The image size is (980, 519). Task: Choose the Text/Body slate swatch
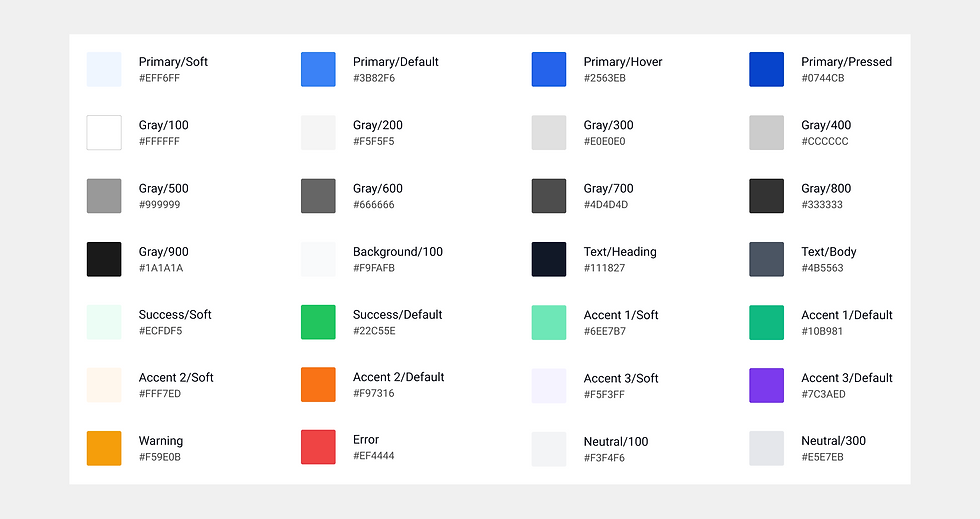[766, 259]
